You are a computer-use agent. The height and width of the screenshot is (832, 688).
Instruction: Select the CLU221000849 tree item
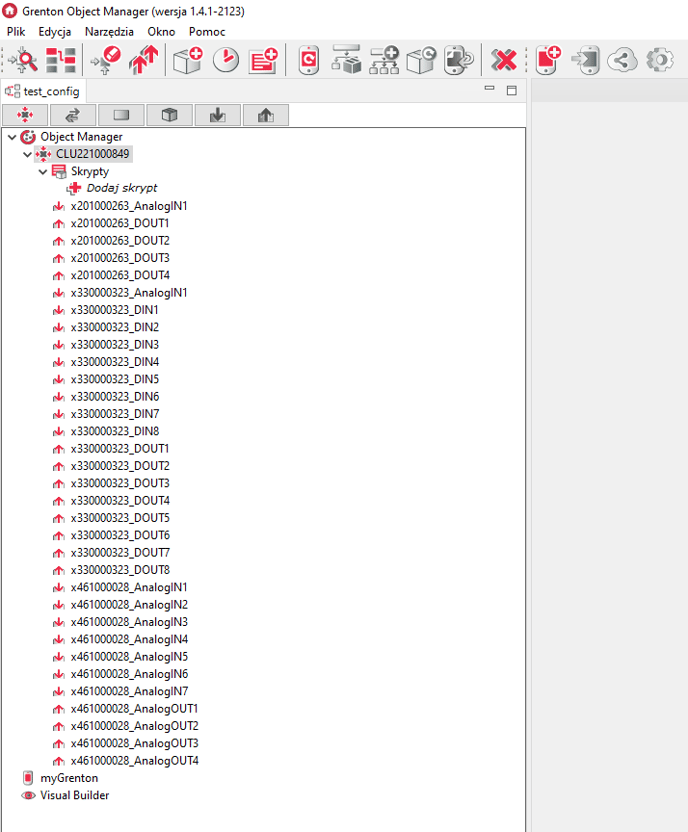[x=92, y=154]
